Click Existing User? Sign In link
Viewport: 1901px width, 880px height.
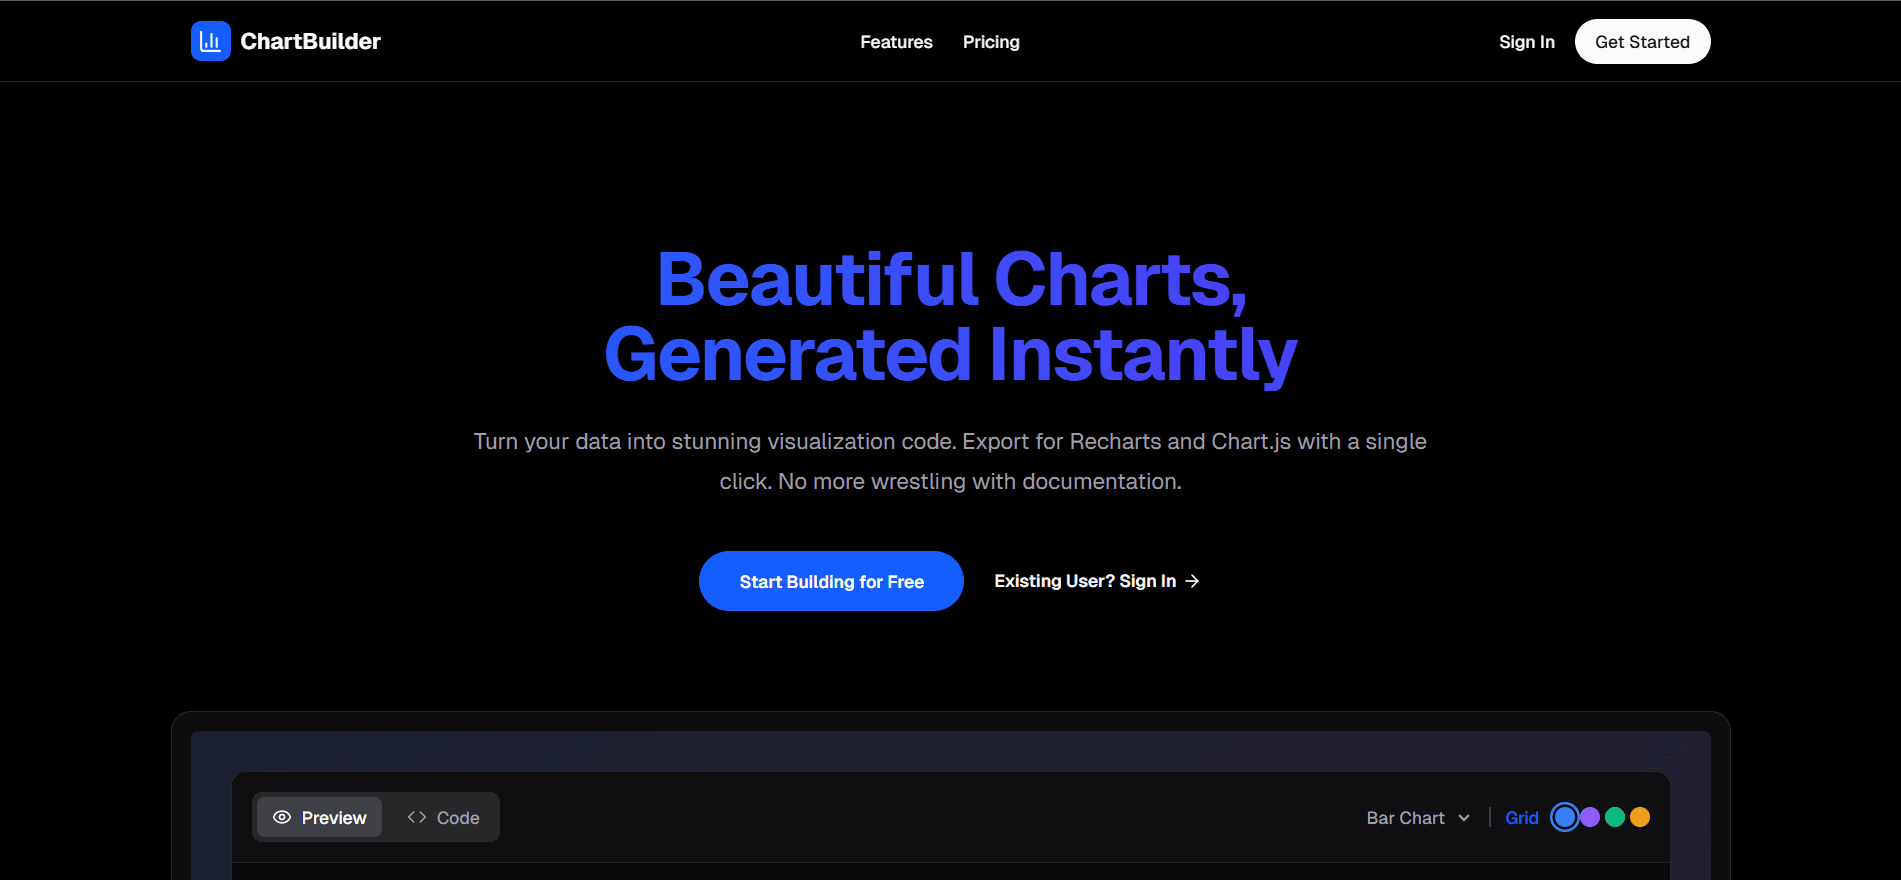pos(1096,581)
